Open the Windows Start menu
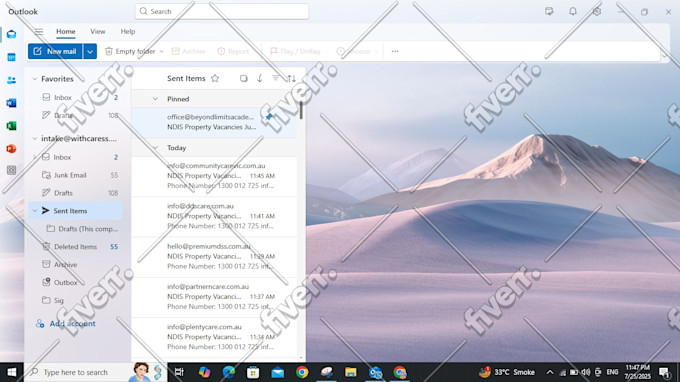Viewport: 680px width, 382px height. [x=12, y=372]
